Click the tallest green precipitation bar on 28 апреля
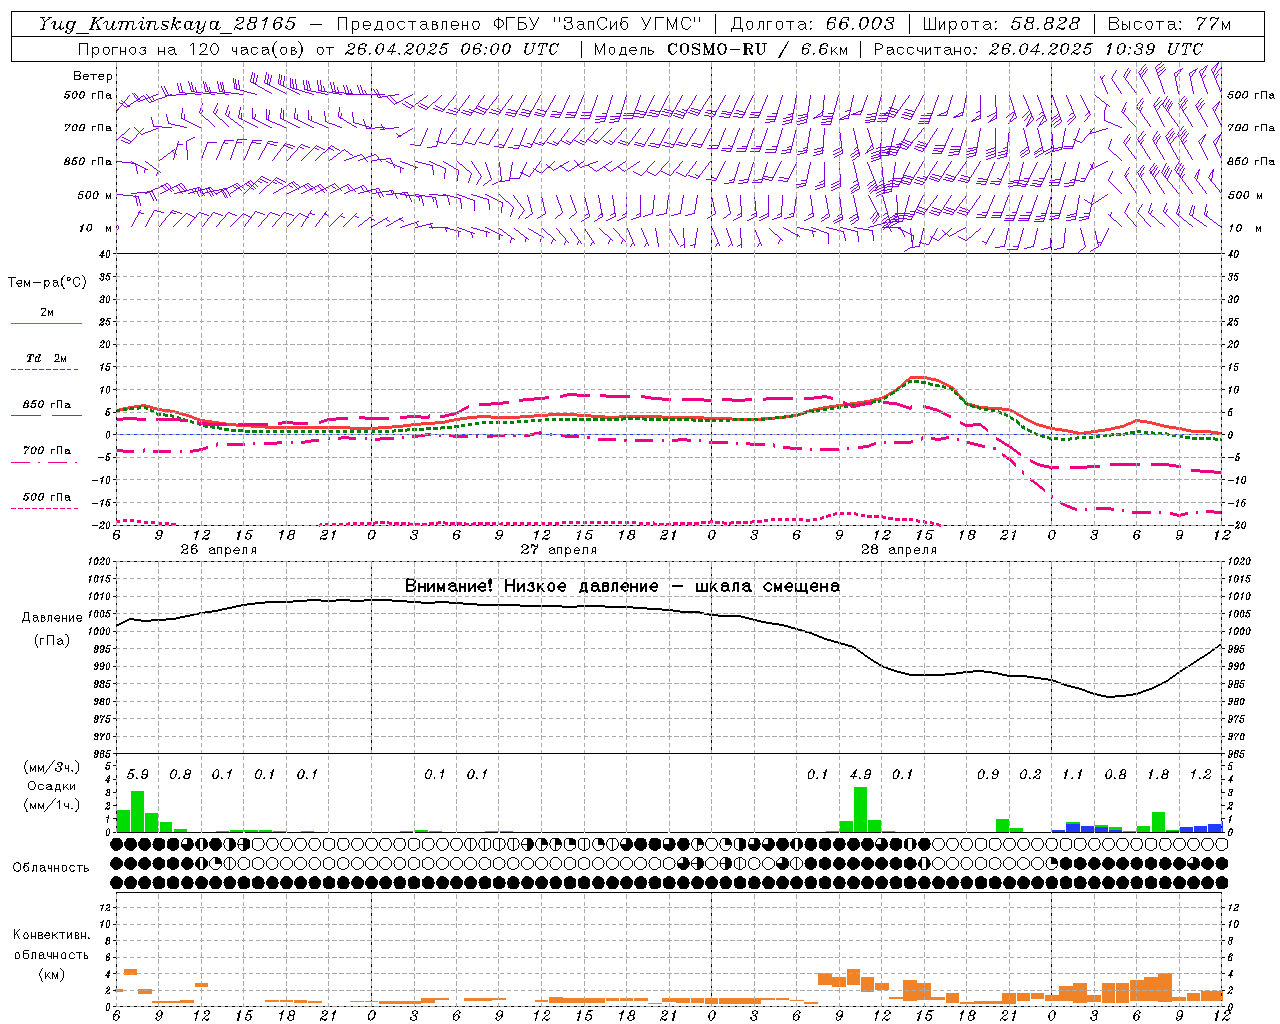 (860, 810)
